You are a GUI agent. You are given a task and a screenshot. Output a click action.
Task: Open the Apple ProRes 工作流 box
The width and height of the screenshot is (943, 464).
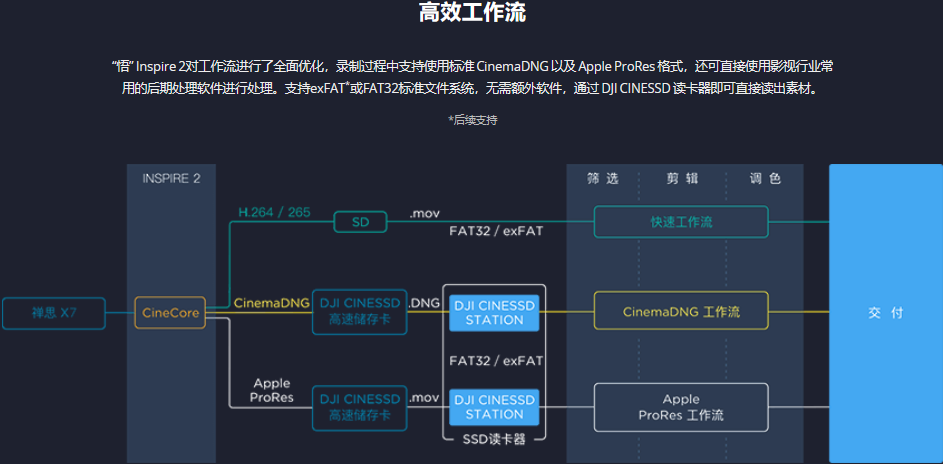(x=681, y=406)
